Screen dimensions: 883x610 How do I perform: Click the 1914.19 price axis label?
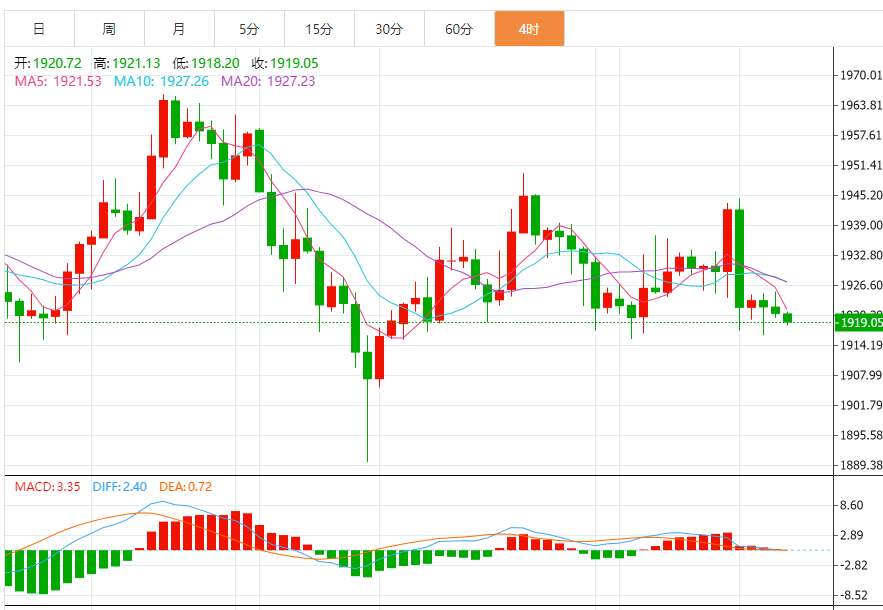pos(861,345)
